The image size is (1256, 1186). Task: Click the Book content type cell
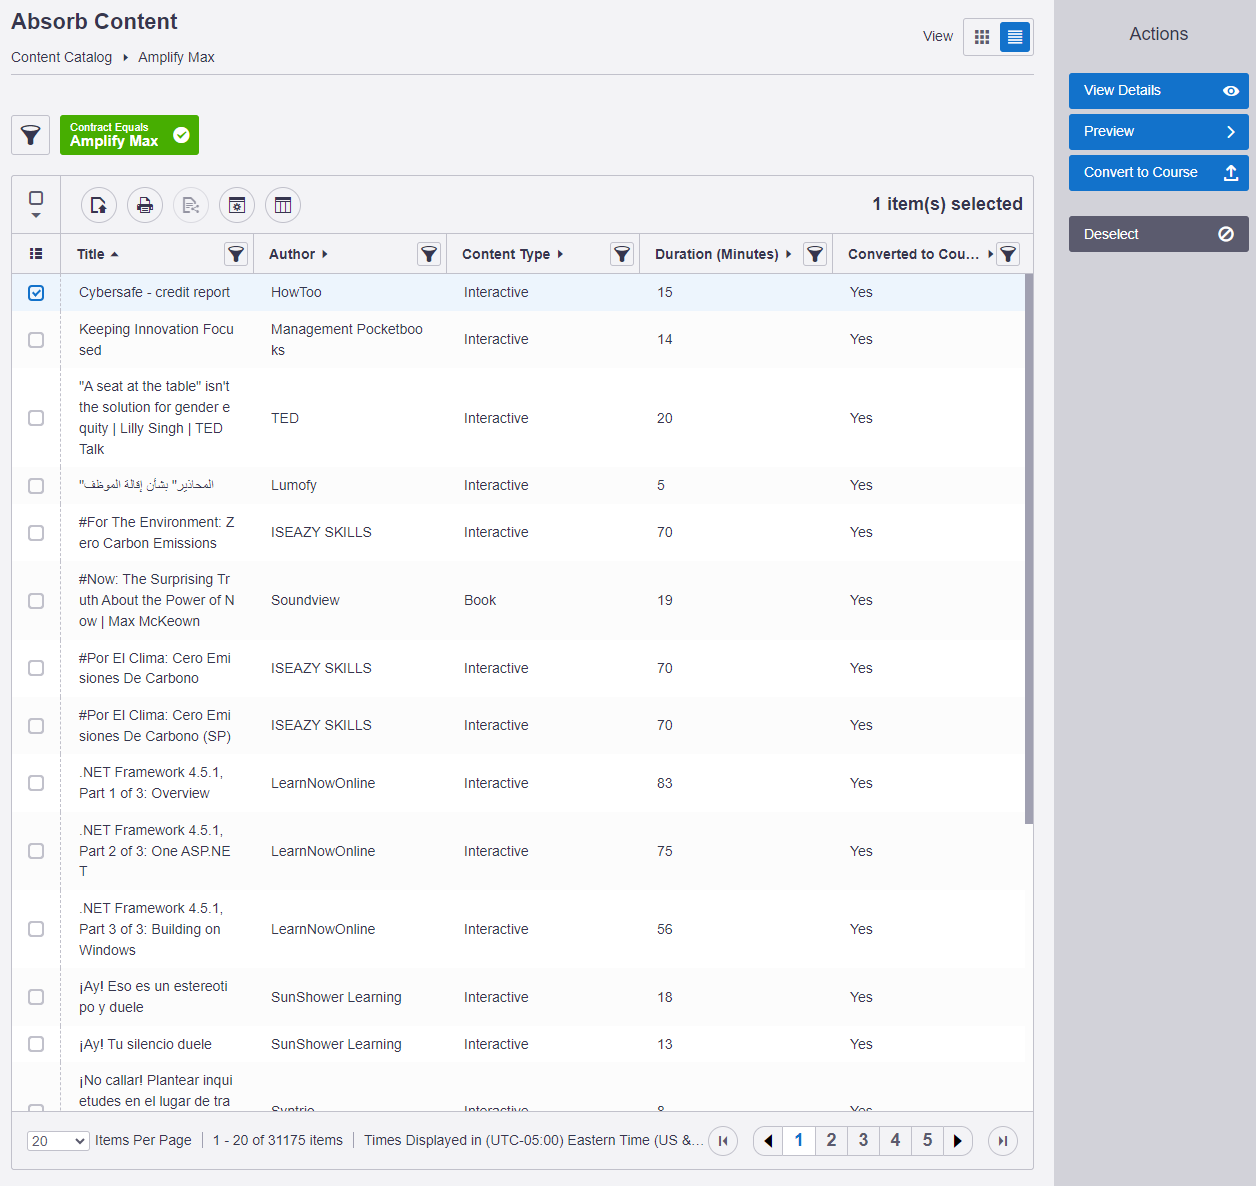[480, 600]
